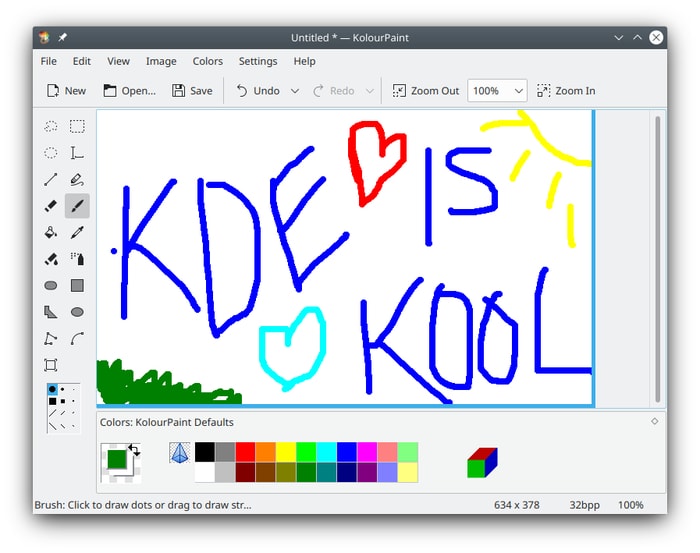Choose the medium square brush shape
This screenshot has height=553, width=700.
pyautogui.click(x=62, y=401)
